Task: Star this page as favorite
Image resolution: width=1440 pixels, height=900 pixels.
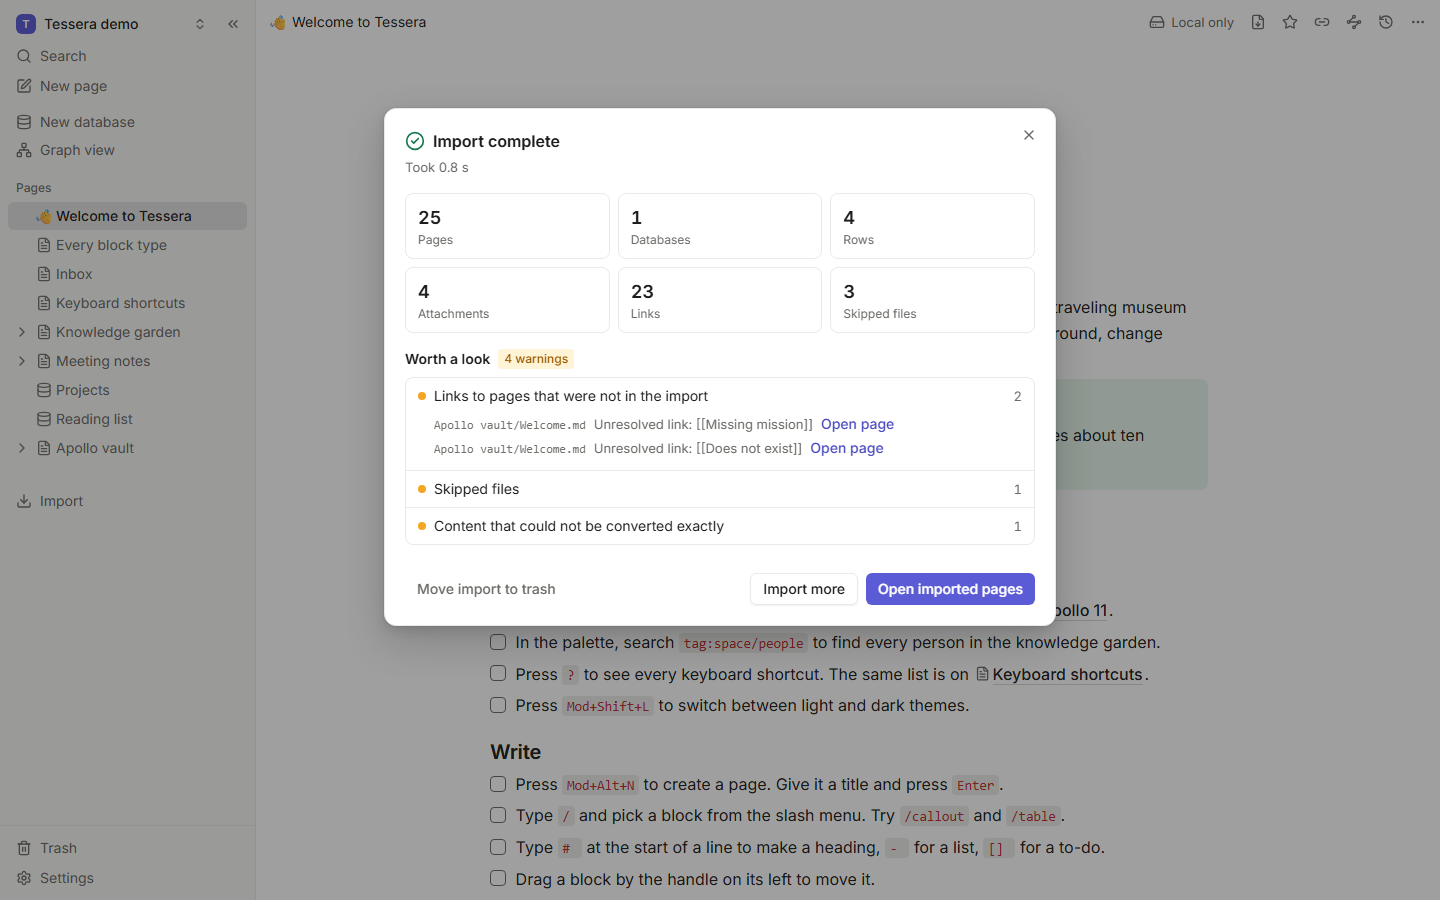Action: tap(1290, 22)
